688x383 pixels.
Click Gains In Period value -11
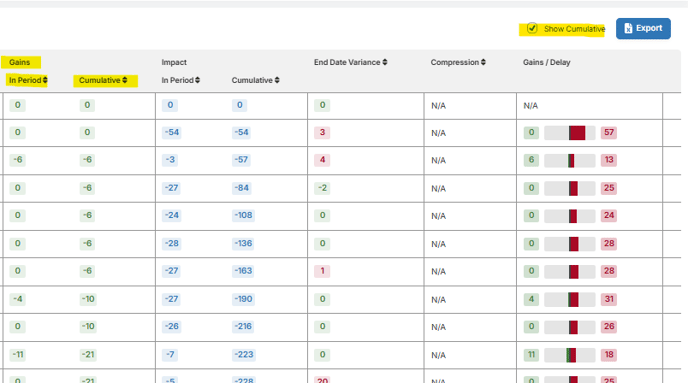point(18,354)
